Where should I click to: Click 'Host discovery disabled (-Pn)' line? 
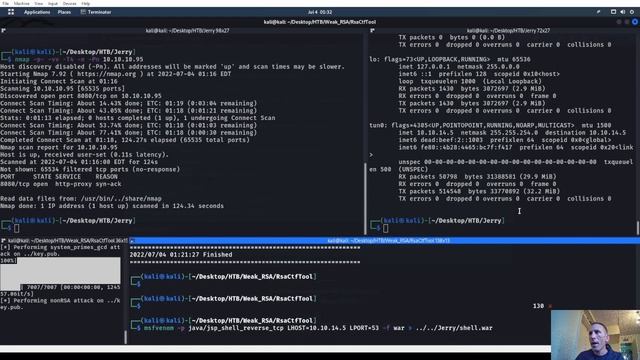[x=172, y=67]
